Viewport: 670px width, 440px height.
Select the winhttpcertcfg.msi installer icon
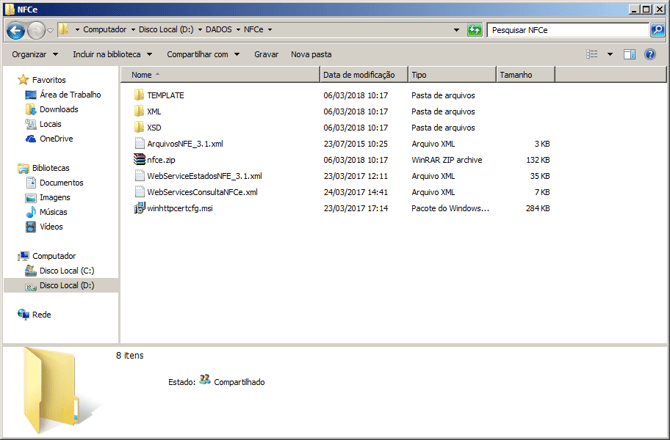point(139,208)
